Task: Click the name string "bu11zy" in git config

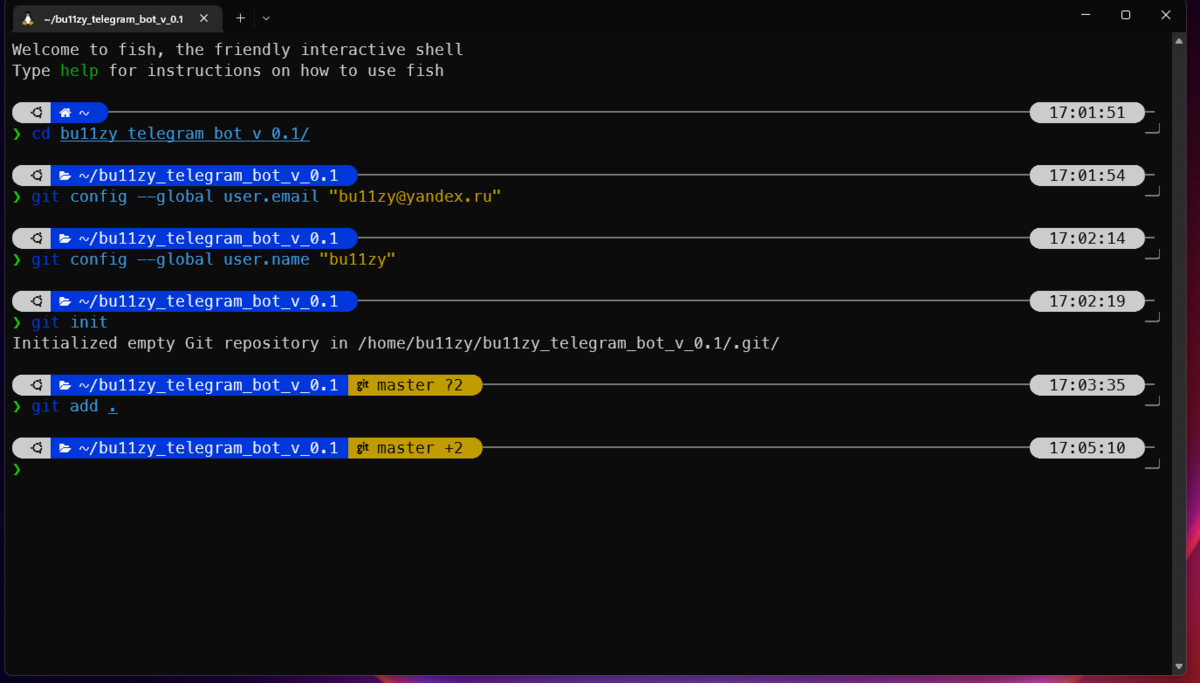Action: coord(358,260)
